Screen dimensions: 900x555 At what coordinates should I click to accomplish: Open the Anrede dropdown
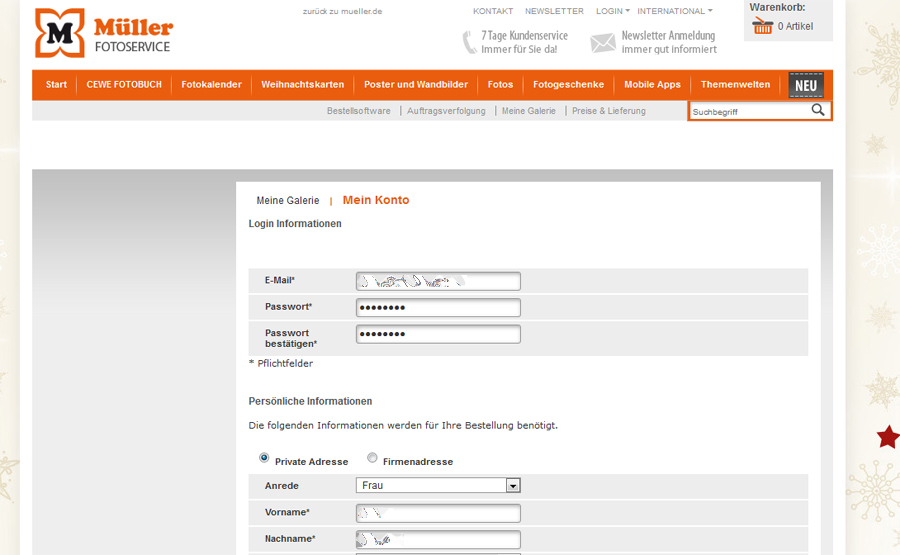tap(438, 486)
